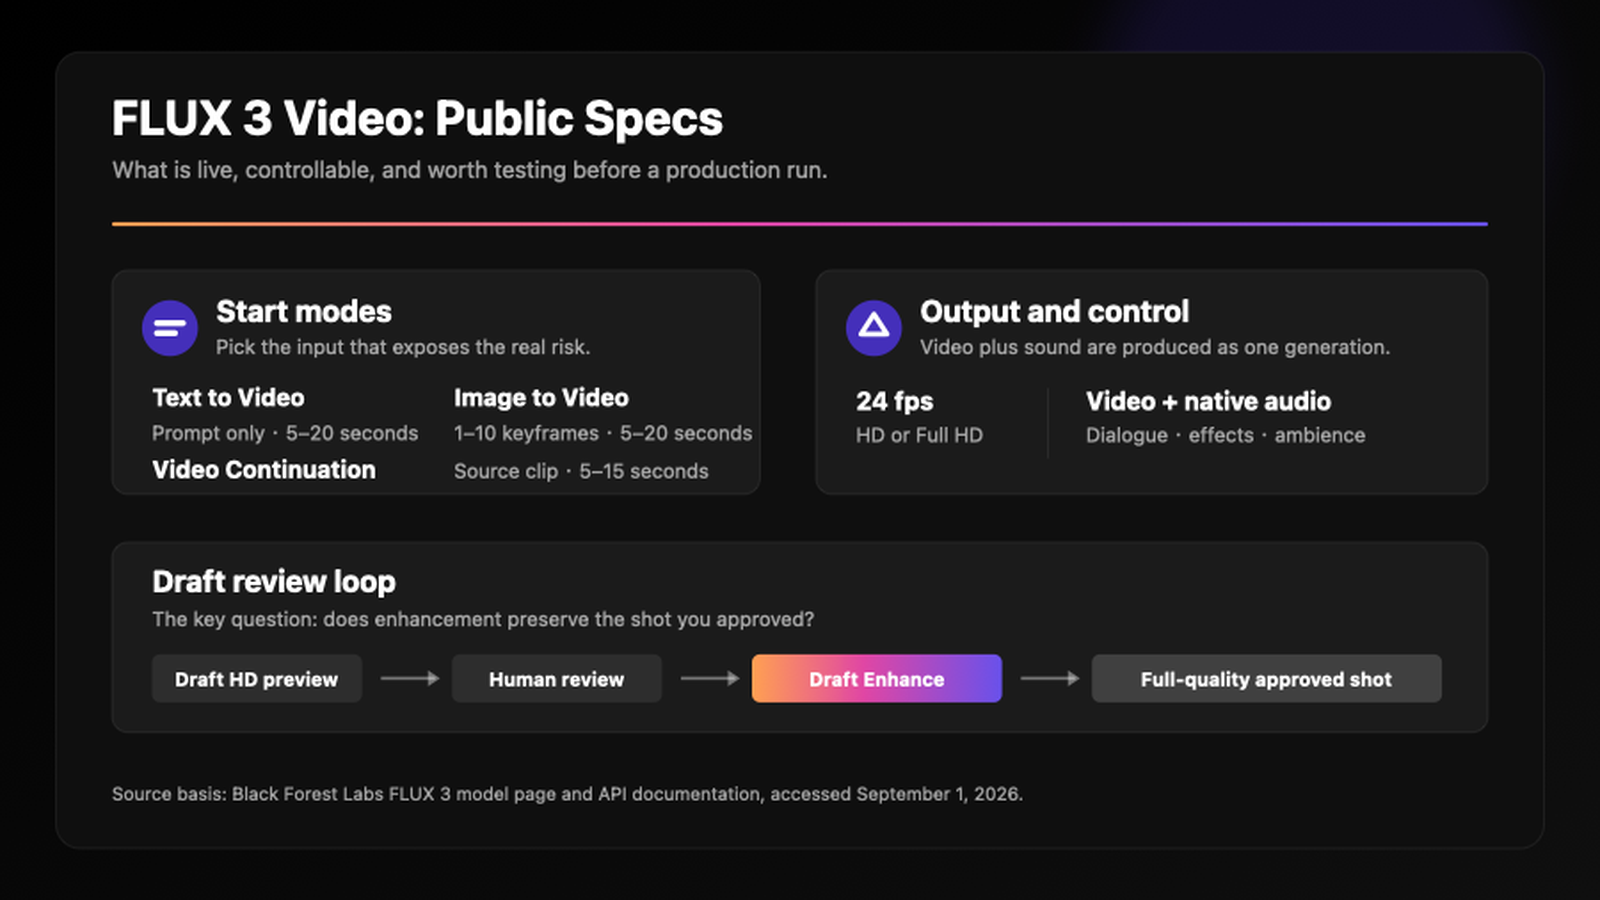The width and height of the screenshot is (1600, 900).
Task: Click the arrow after Human review
Action: [710, 679]
